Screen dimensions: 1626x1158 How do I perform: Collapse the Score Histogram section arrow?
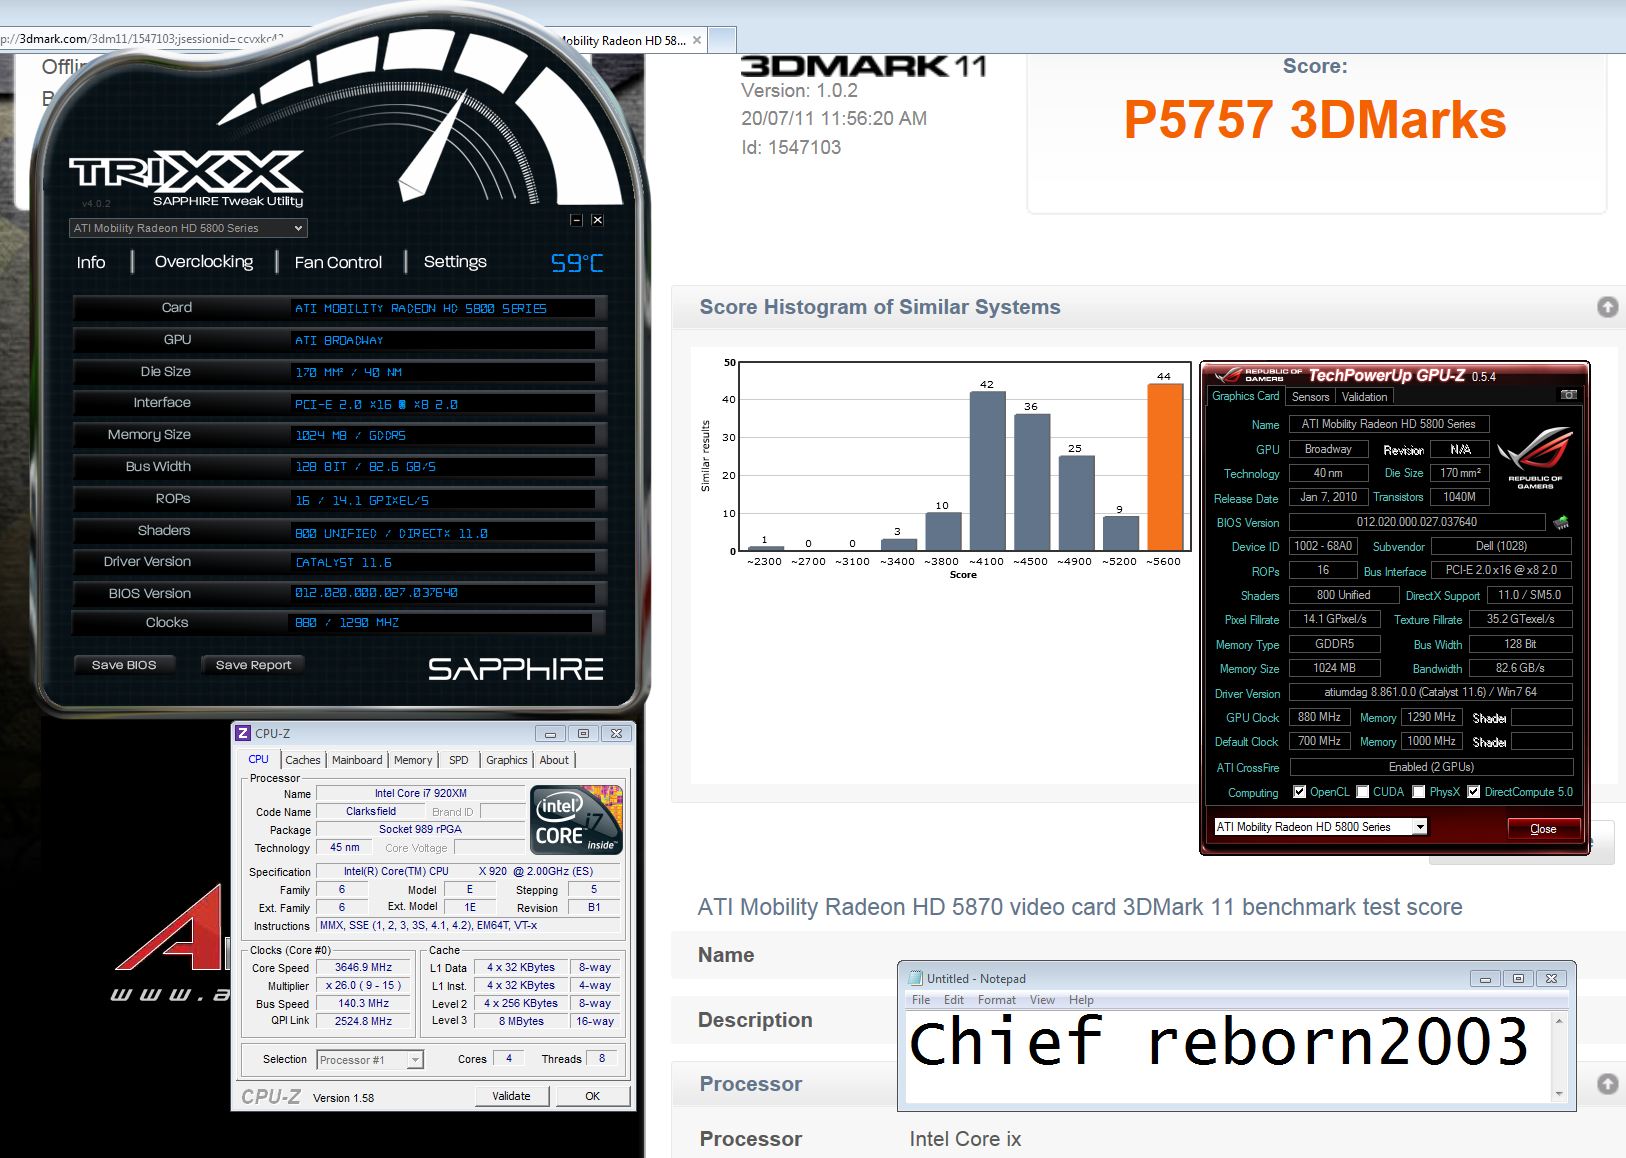pyautogui.click(x=1607, y=307)
